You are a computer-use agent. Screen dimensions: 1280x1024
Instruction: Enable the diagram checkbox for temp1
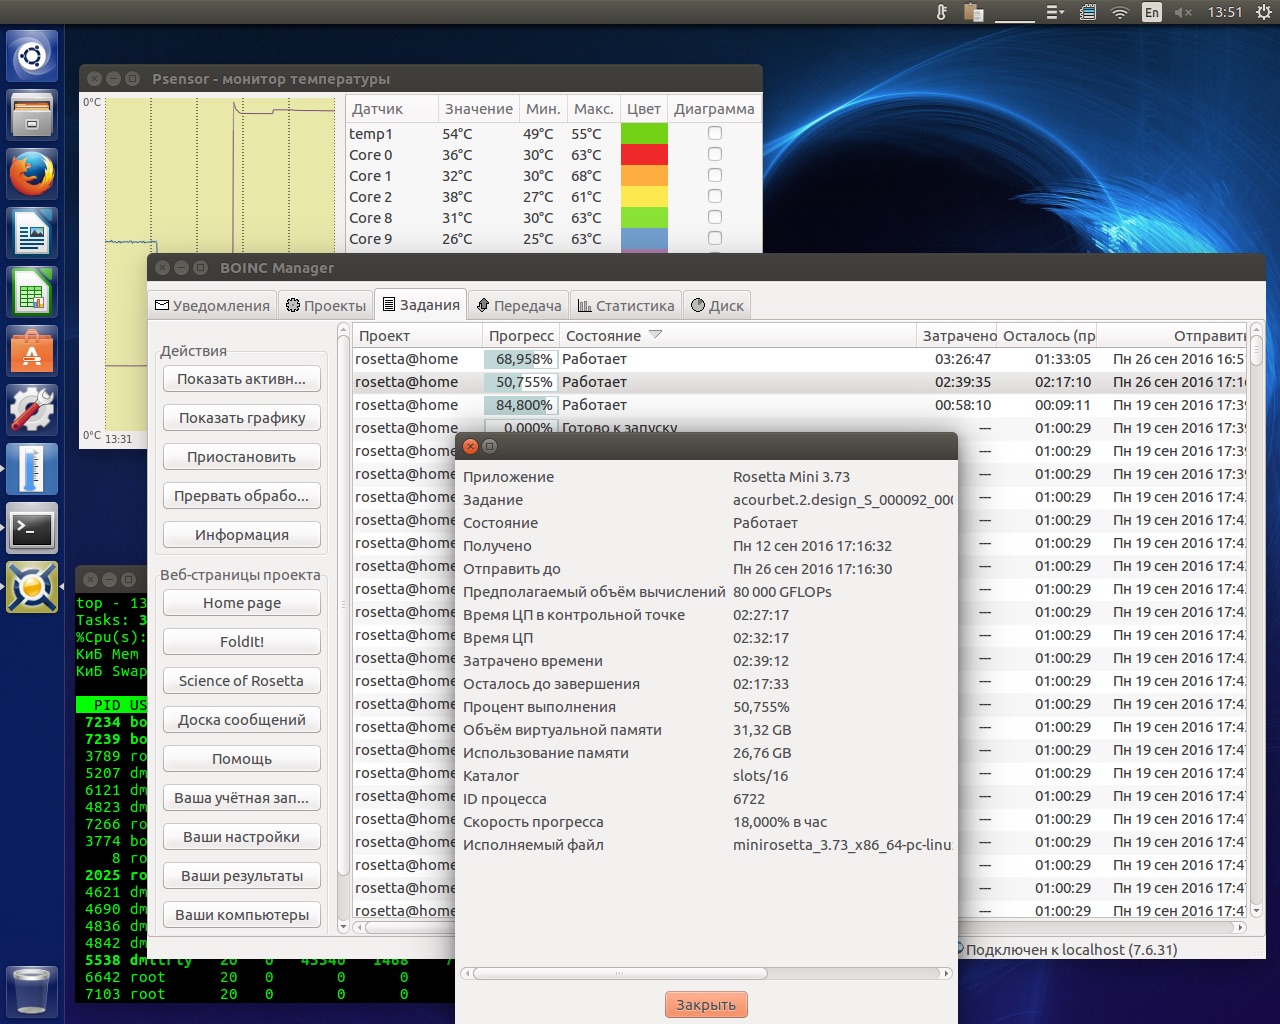[x=714, y=133]
